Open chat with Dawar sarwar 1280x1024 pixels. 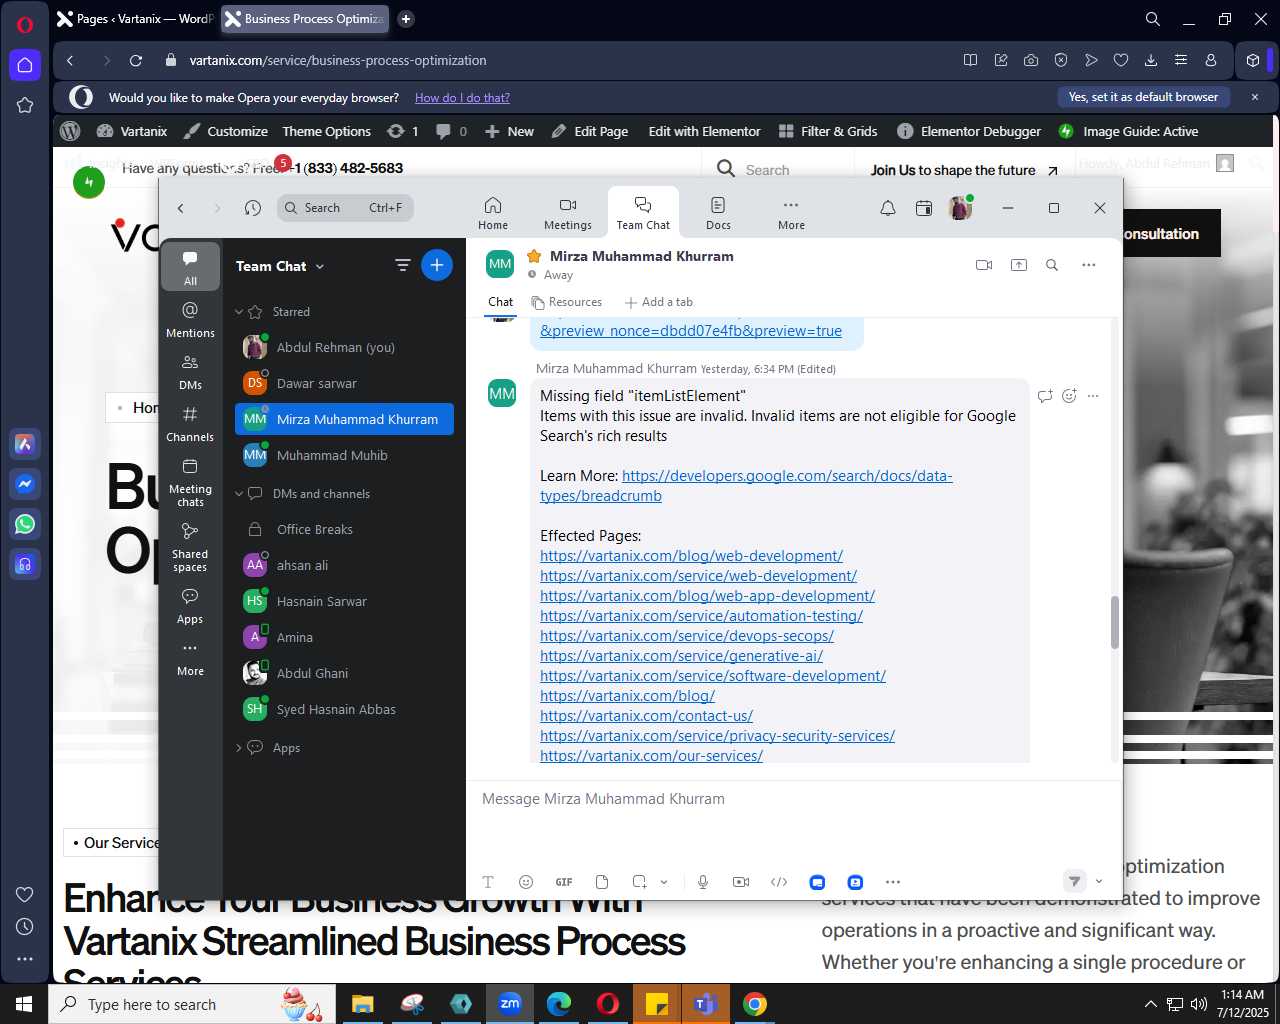(x=344, y=383)
